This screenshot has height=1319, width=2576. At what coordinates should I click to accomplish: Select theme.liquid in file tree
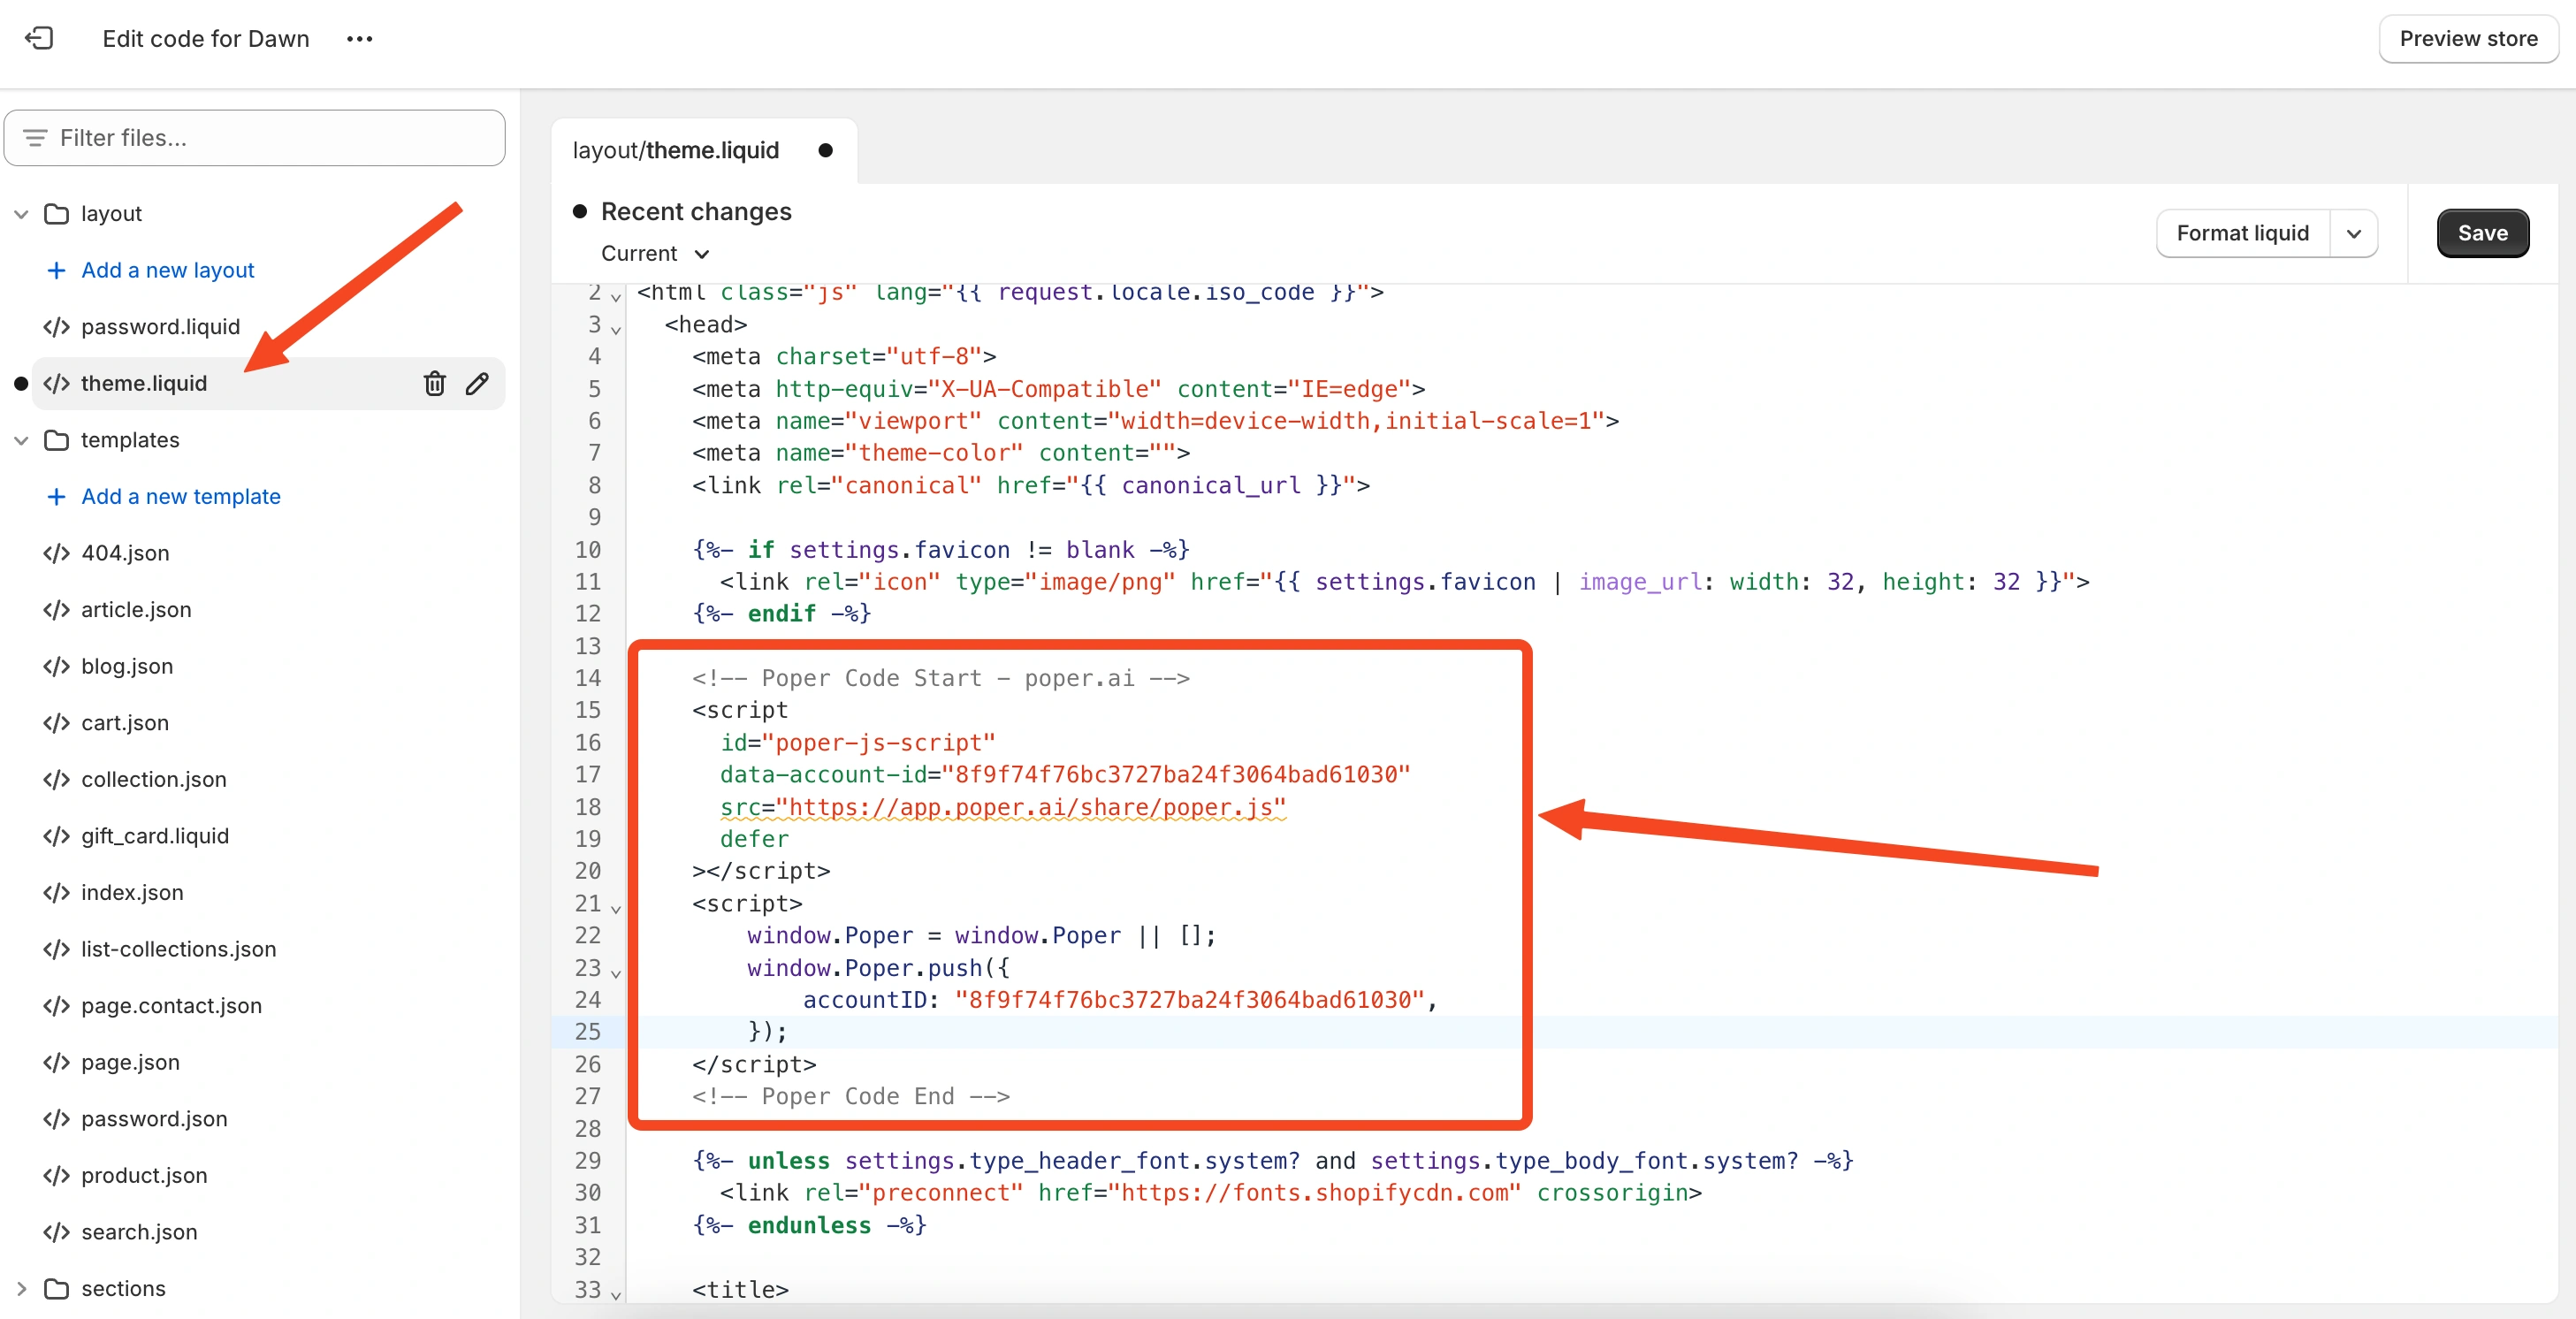coord(144,383)
